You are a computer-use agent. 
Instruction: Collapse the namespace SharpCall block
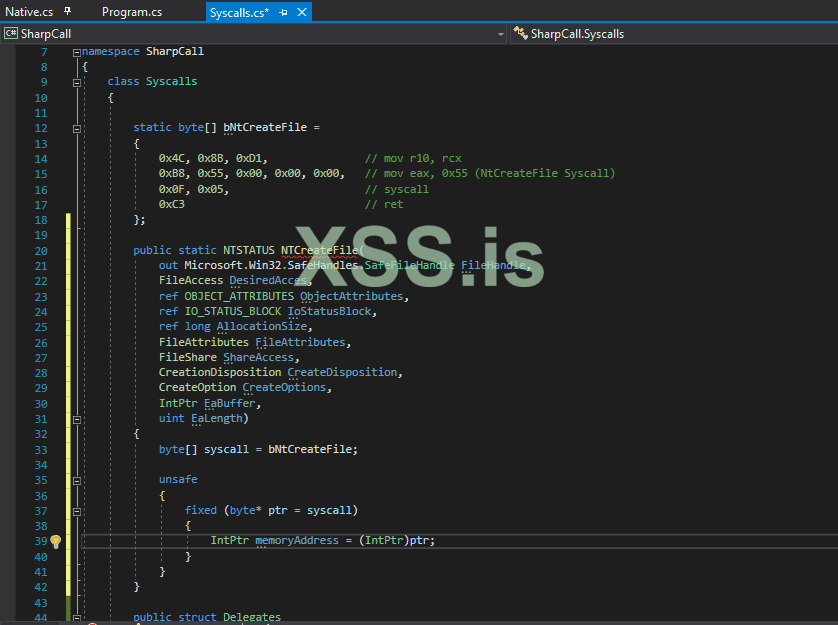click(76, 52)
